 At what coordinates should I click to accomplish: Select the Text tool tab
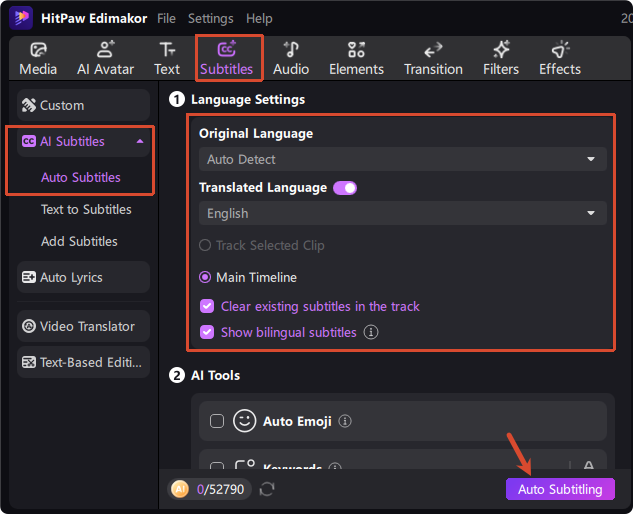click(x=167, y=59)
